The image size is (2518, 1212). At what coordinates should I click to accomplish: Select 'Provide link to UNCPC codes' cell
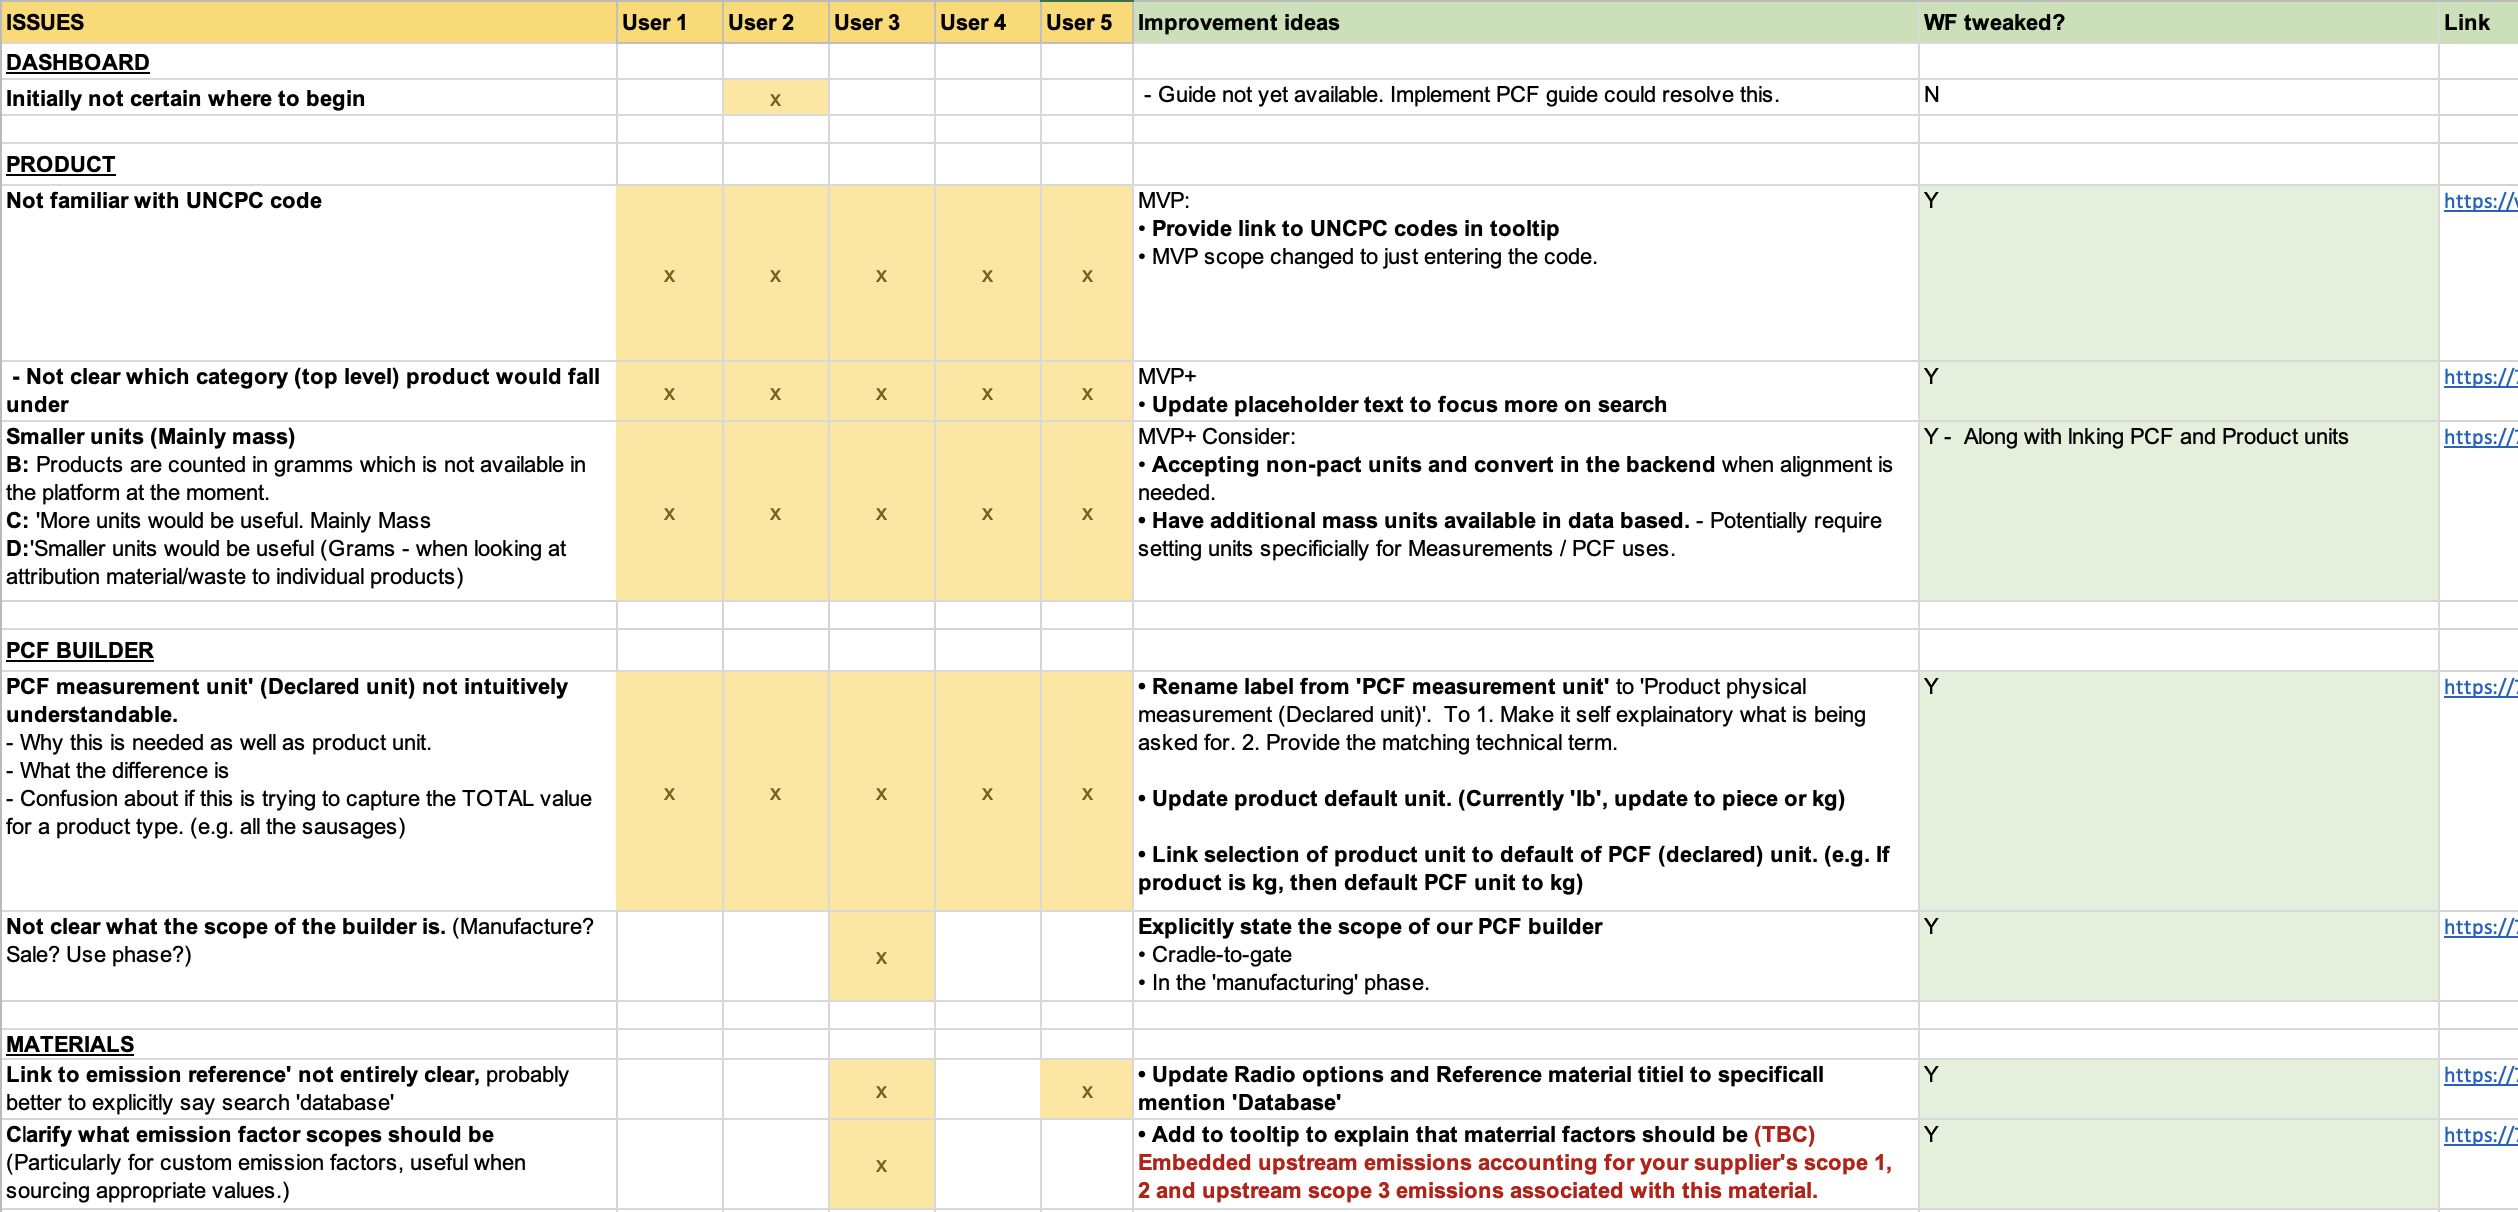(1525, 273)
